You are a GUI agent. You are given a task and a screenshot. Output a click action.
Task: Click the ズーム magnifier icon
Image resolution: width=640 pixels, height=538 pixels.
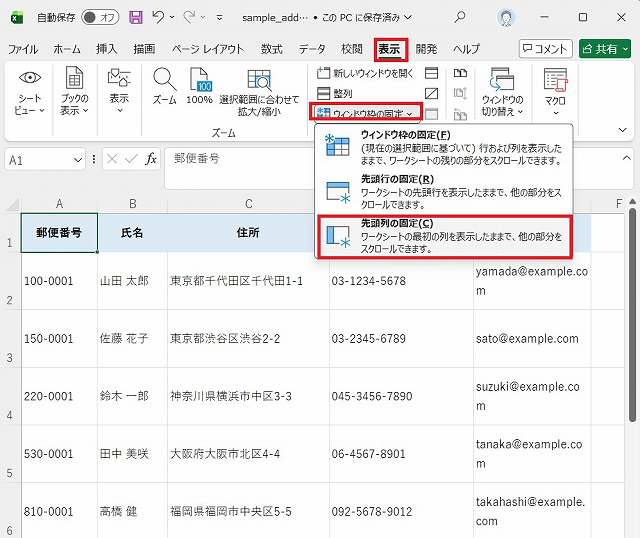(164, 87)
